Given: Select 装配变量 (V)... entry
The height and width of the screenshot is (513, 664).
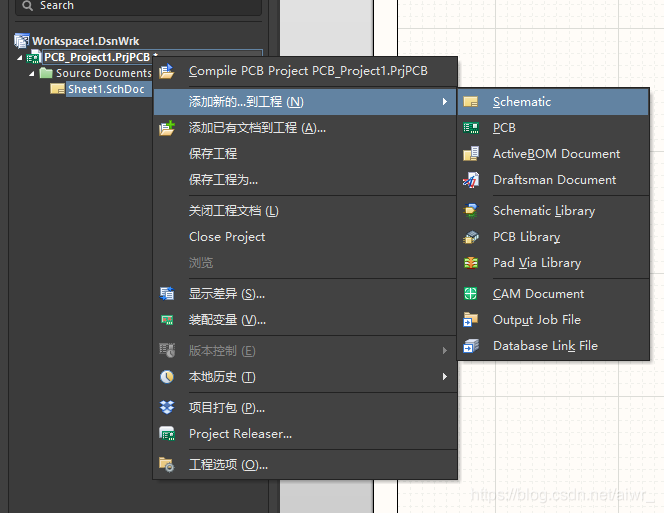Looking at the screenshot, I should pyautogui.click(x=305, y=320).
